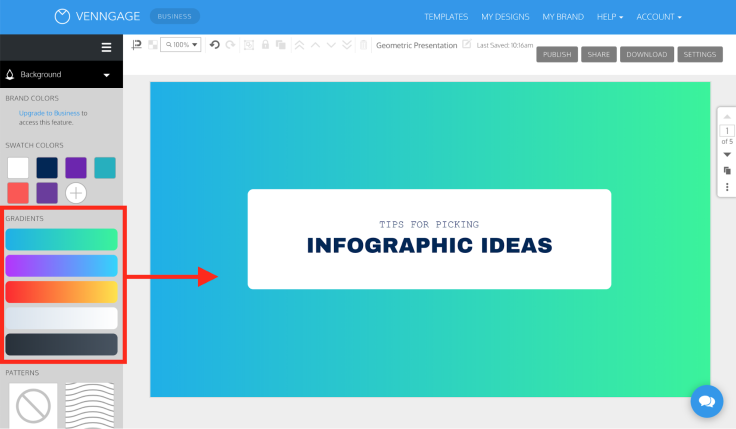Click the Business plan badge
736x429 pixels.
[x=175, y=16]
